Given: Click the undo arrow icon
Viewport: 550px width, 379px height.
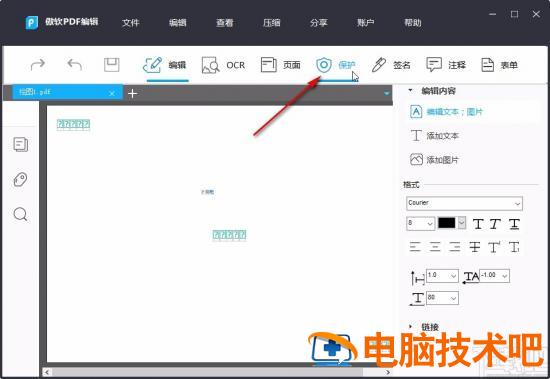Looking at the screenshot, I should tap(74, 65).
